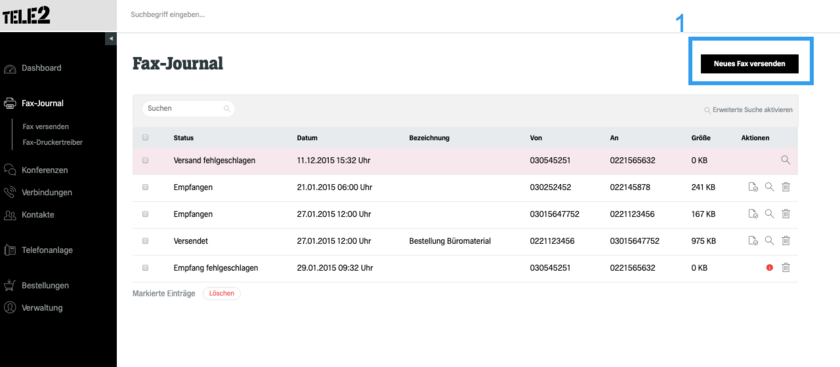The height and width of the screenshot is (367, 840).
Task: Focus the Suchen field in the journal table
Action: click(189, 108)
